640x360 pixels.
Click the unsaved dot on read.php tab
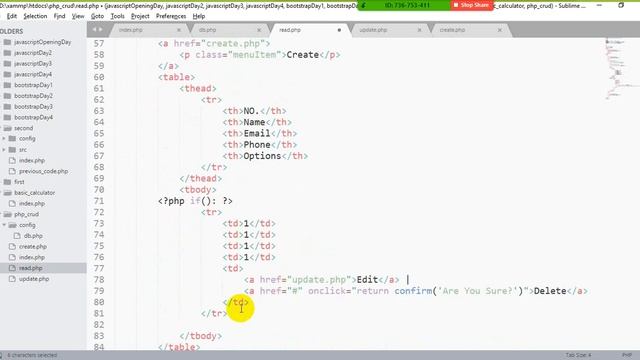[x=339, y=30]
